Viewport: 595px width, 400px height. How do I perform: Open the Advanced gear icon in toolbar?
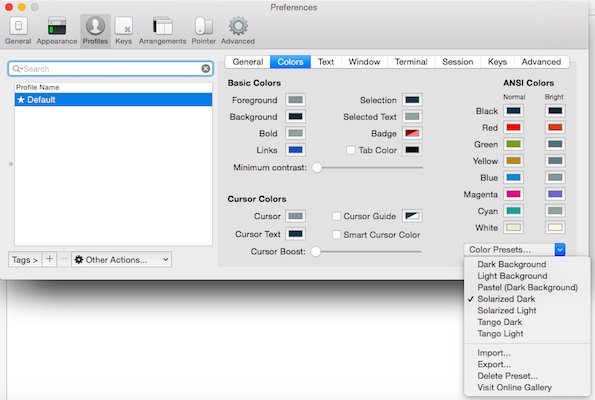click(238, 31)
